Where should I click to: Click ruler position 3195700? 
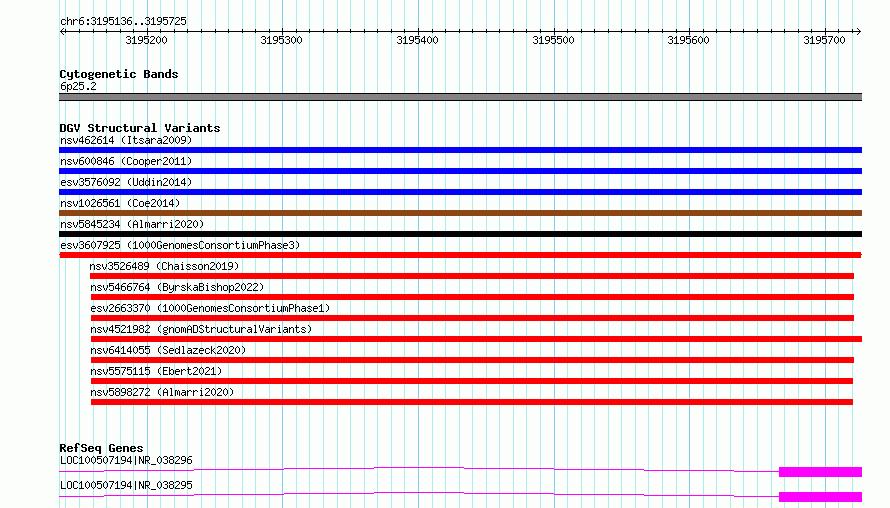coord(825,40)
